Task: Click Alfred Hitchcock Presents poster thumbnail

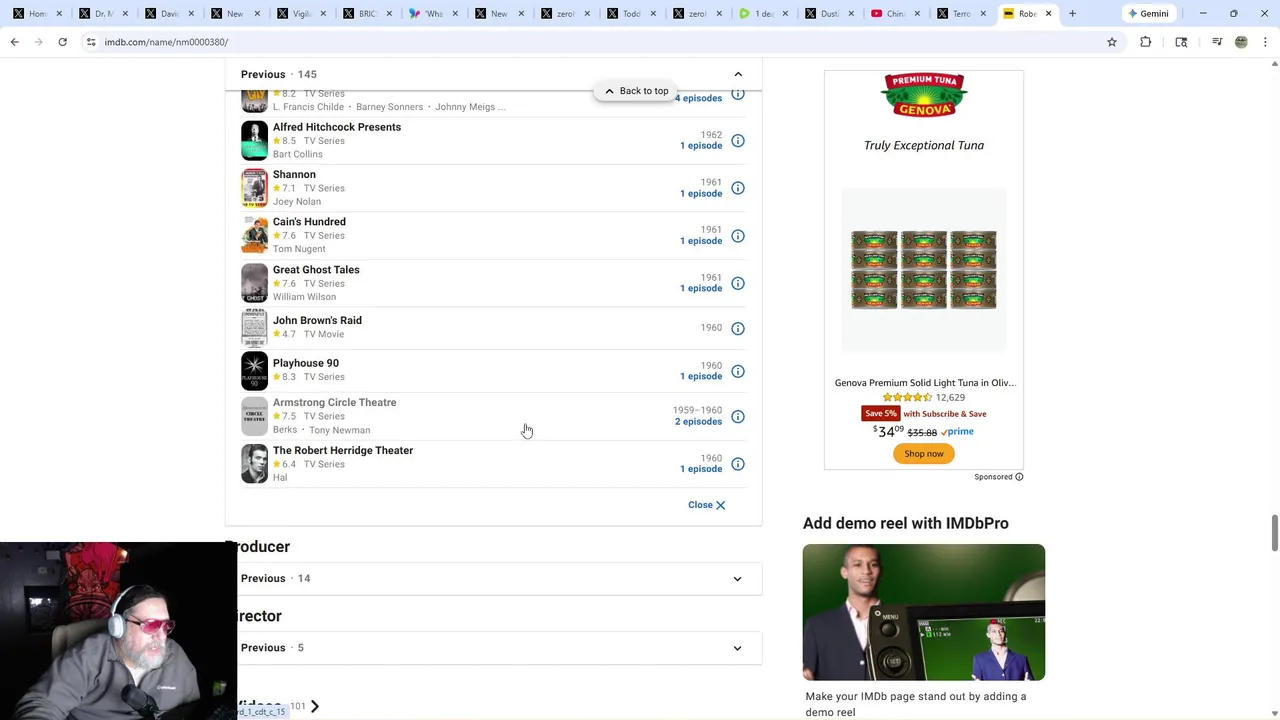Action: 254,141
